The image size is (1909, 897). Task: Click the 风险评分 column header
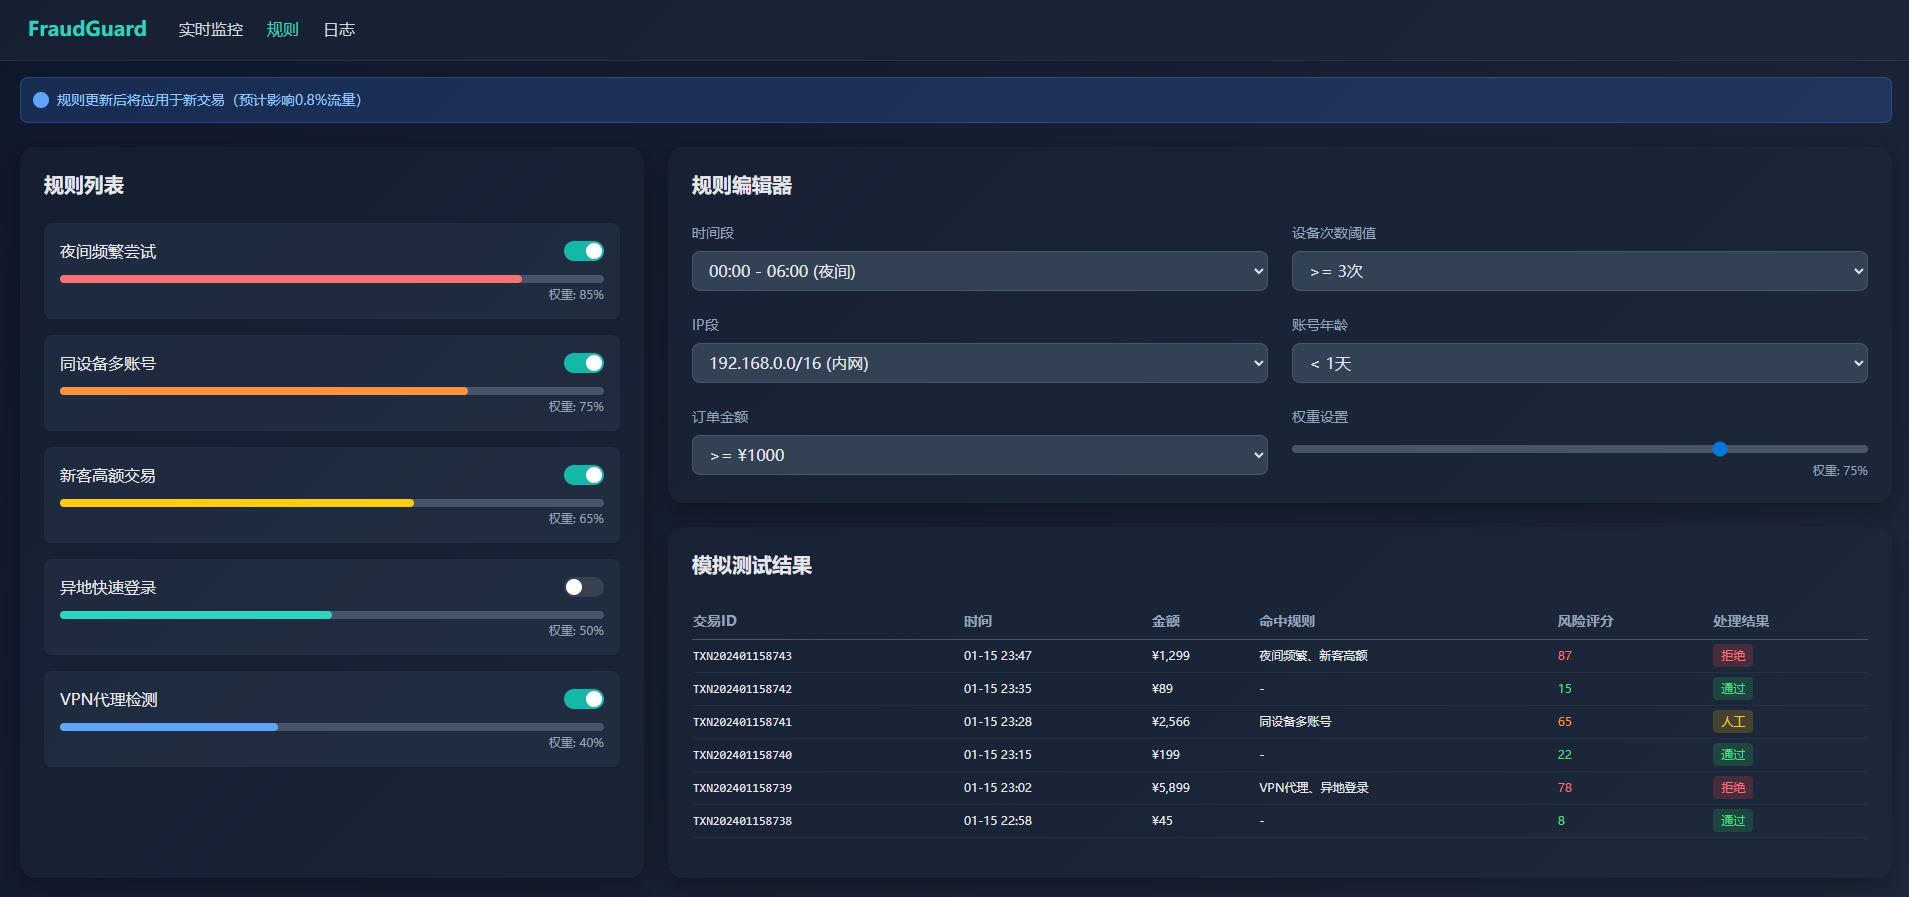tap(1585, 621)
